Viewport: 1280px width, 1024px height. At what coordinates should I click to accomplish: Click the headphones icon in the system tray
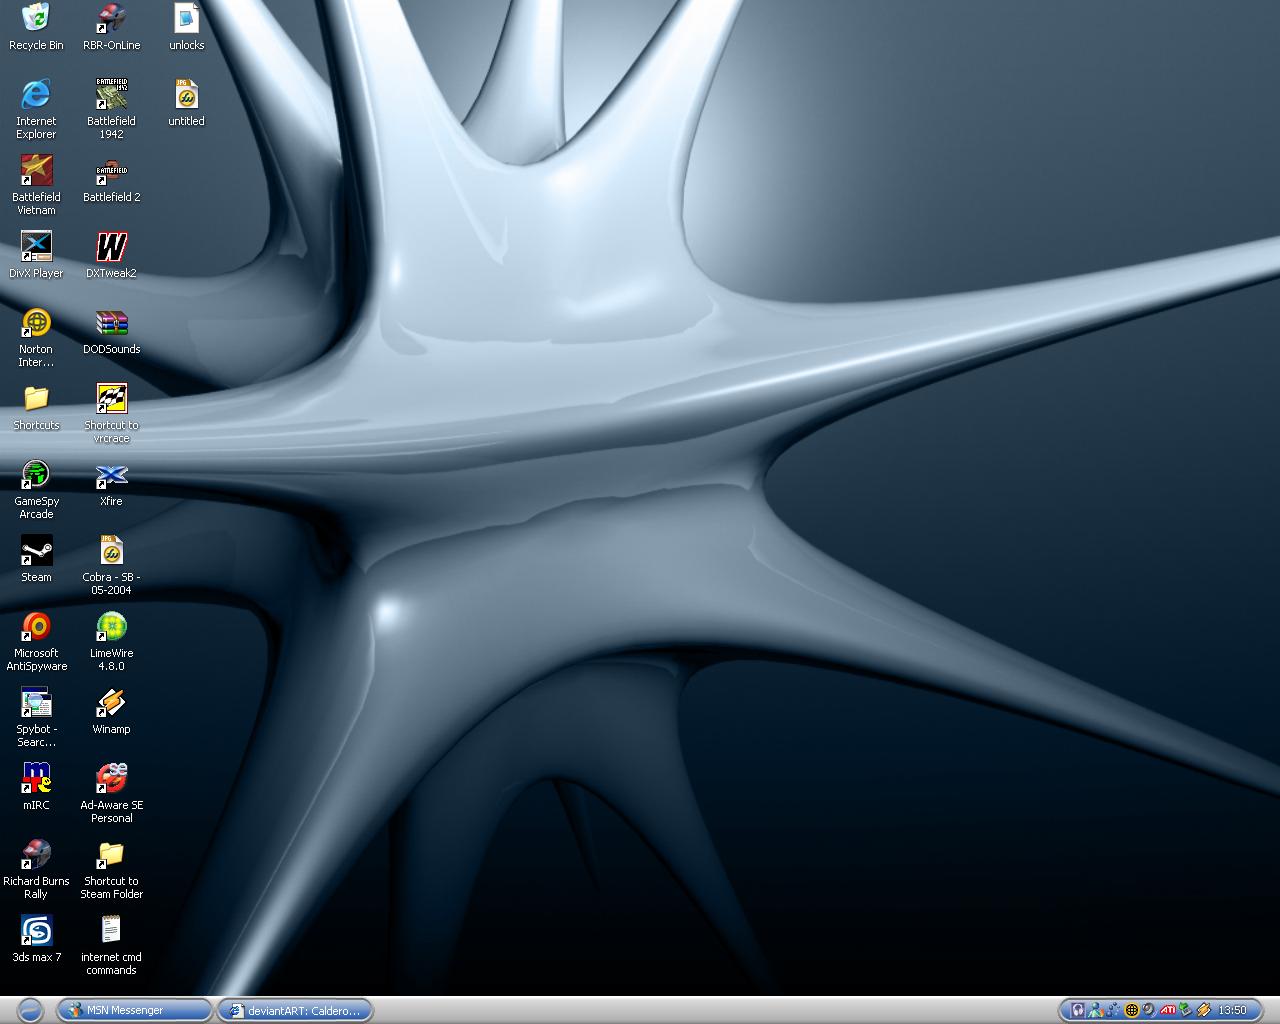tap(1078, 1010)
